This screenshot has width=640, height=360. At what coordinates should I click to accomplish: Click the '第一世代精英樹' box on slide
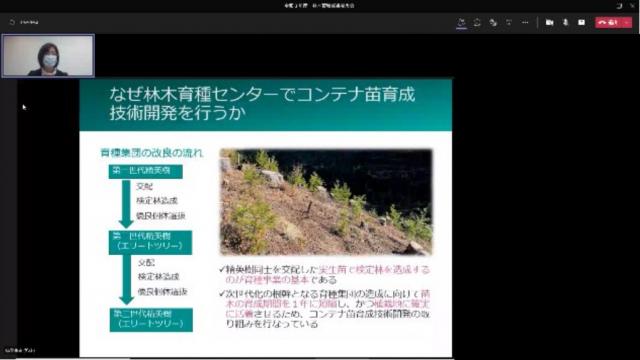tap(145, 171)
